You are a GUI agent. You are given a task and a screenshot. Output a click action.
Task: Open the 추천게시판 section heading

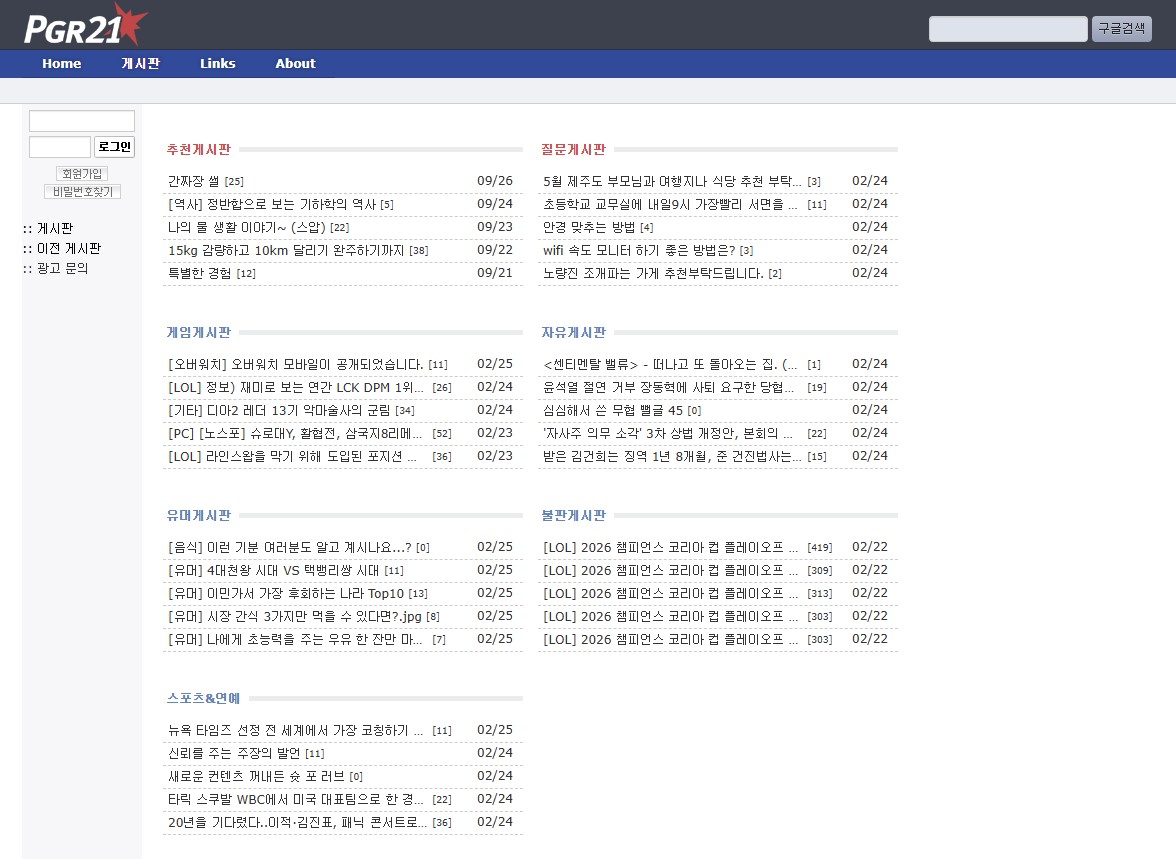click(199, 149)
